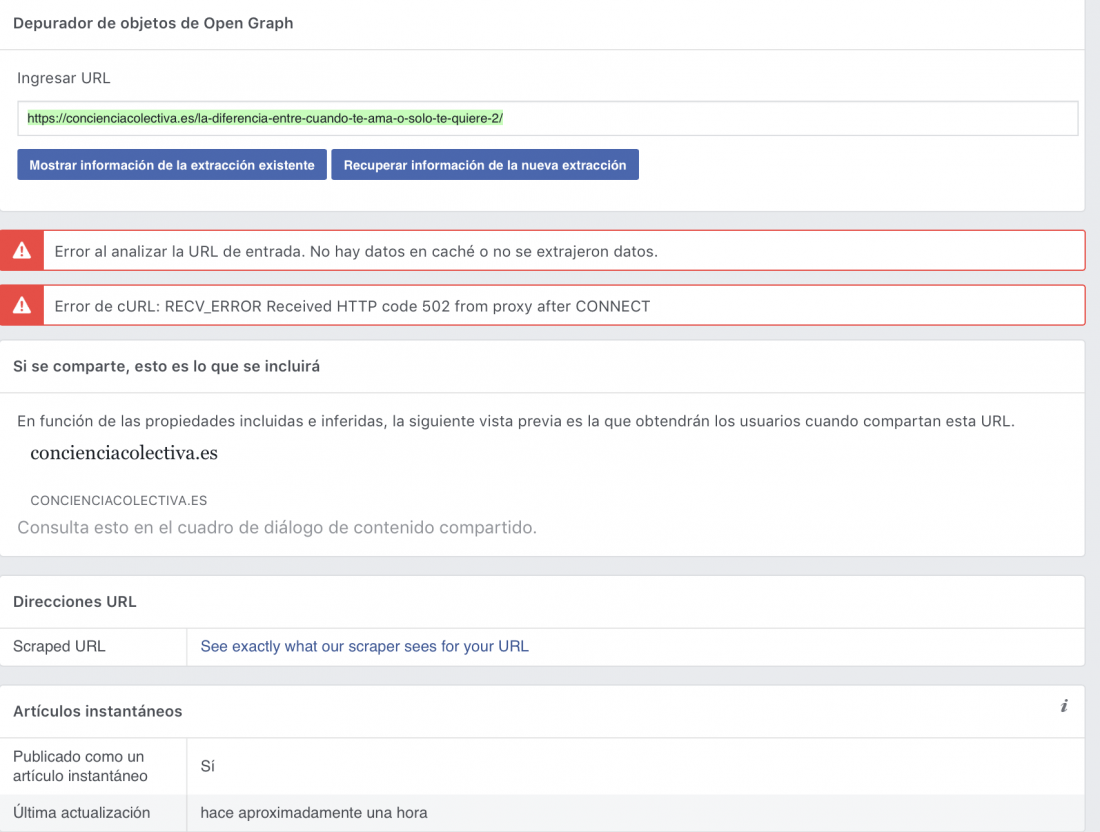The width and height of the screenshot is (1100, 832).
Task: Click 'Si se comparte, esto es lo que' heading
Action: point(166,366)
